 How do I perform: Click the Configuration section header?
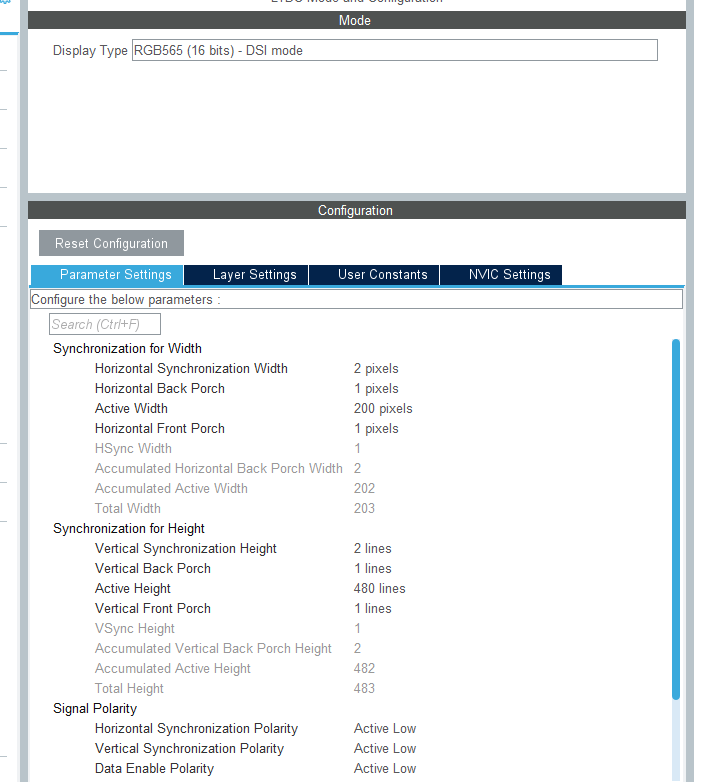click(x=356, y=210)
